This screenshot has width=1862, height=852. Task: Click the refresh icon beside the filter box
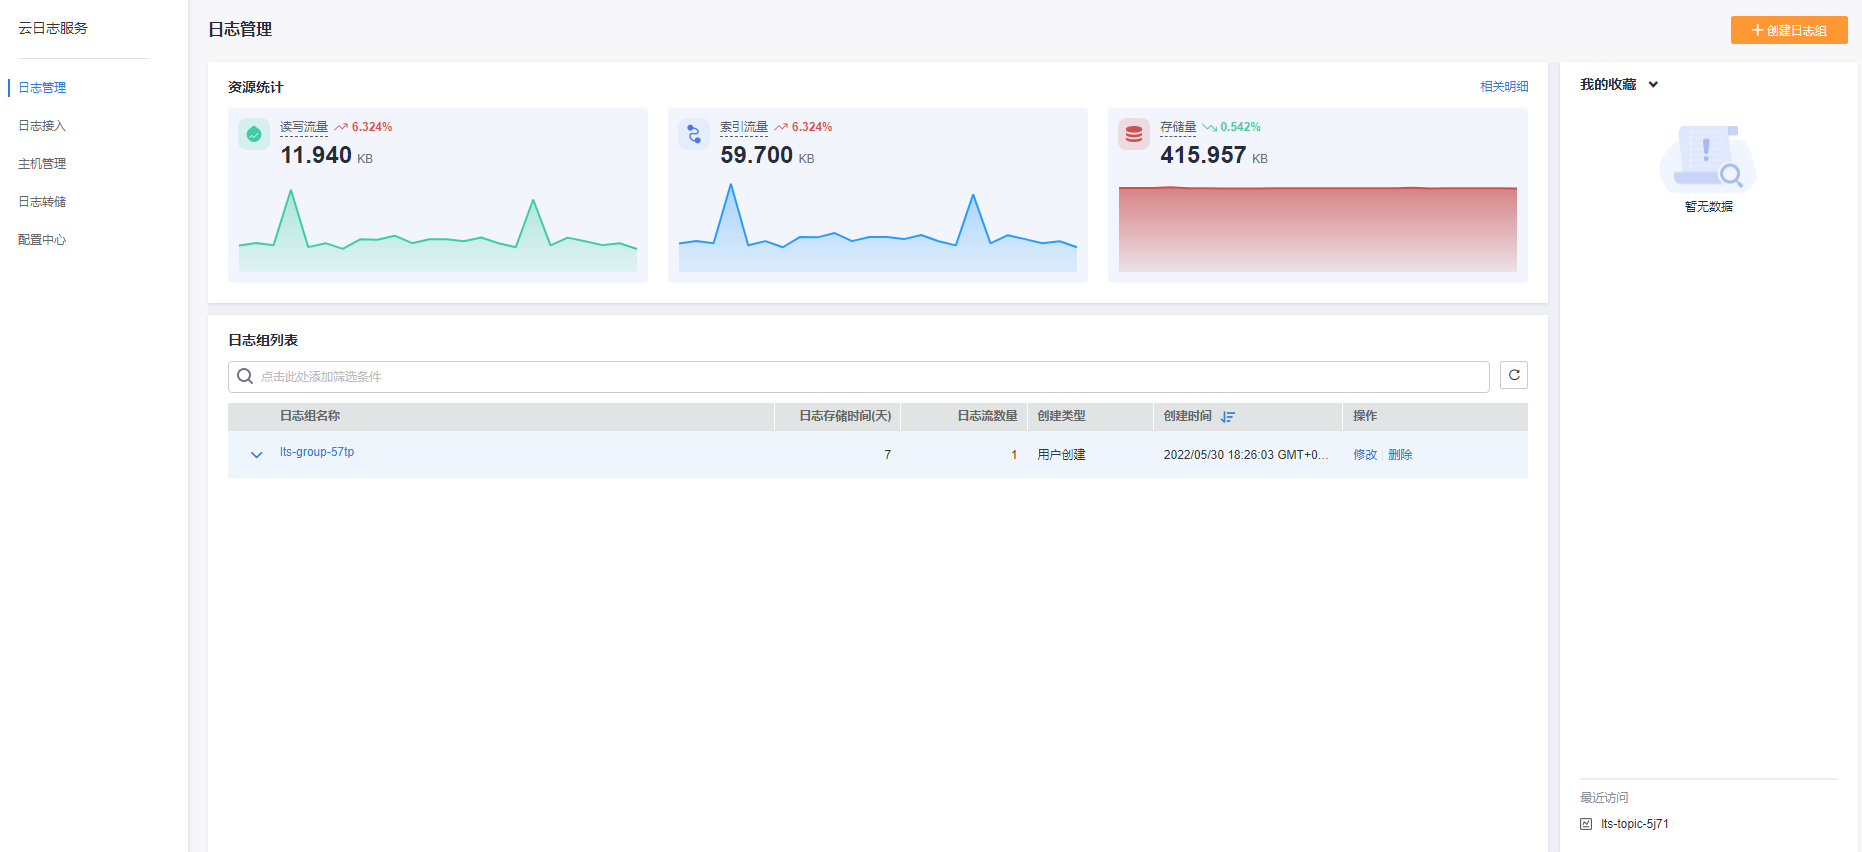pyautogui.click(x=1514, y=375)
